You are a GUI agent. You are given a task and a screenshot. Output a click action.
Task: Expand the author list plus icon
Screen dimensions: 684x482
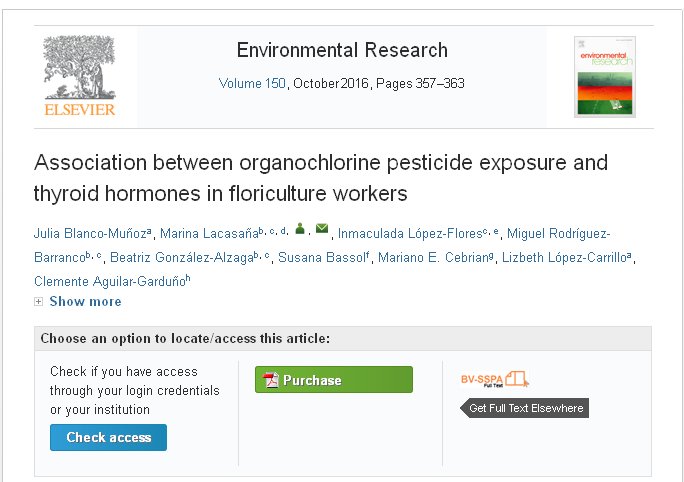point(39,302)
